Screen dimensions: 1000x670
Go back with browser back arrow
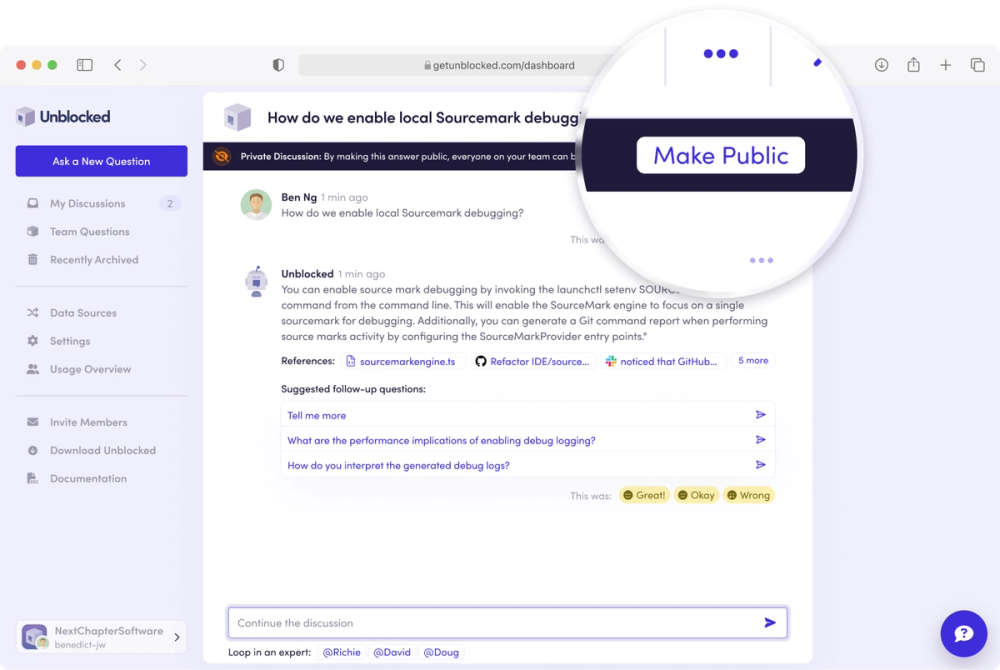(x=117, y=65)
